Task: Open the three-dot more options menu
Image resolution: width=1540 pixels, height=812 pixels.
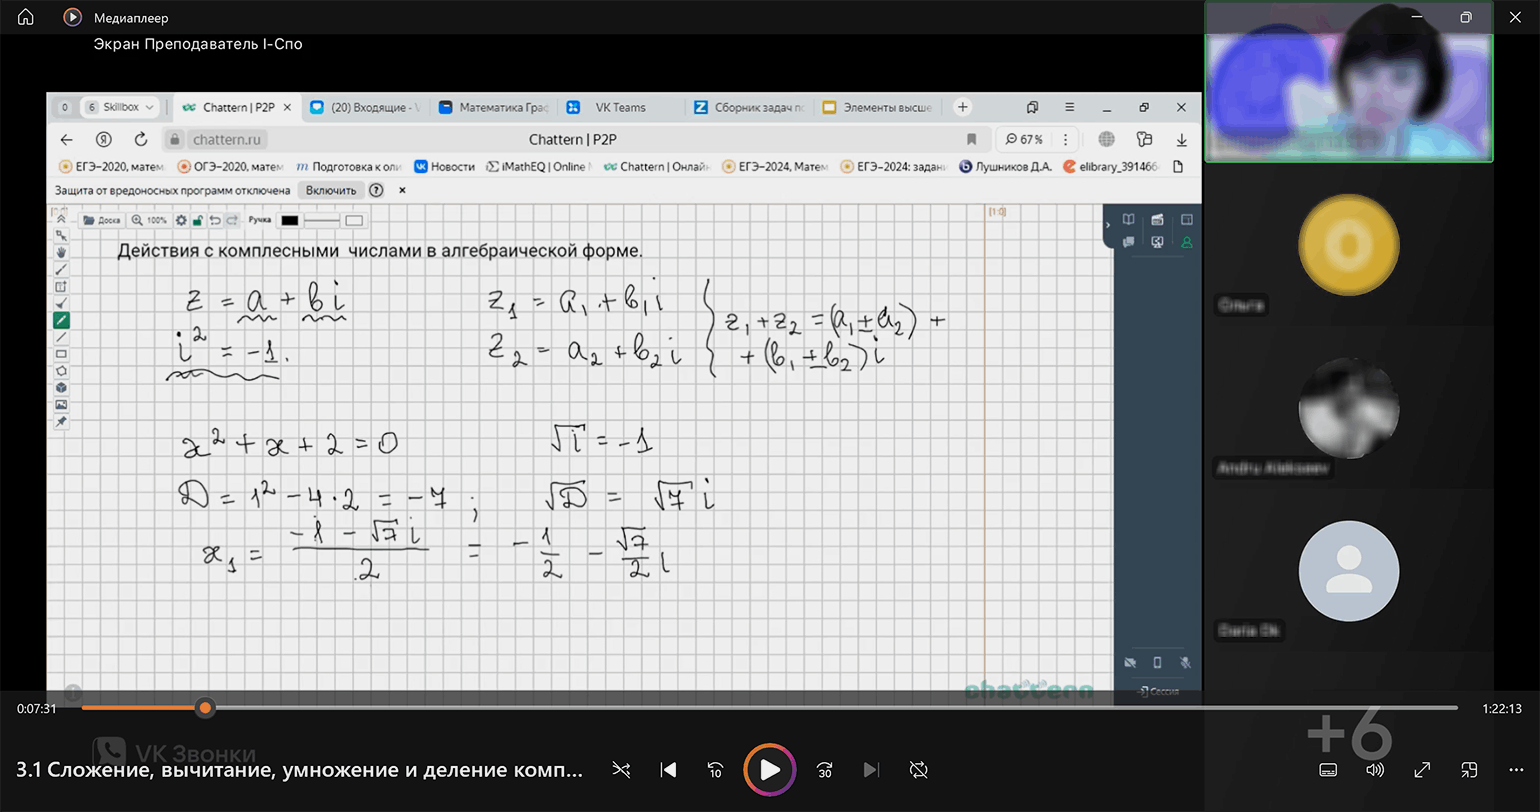Action: point(1516,770)
